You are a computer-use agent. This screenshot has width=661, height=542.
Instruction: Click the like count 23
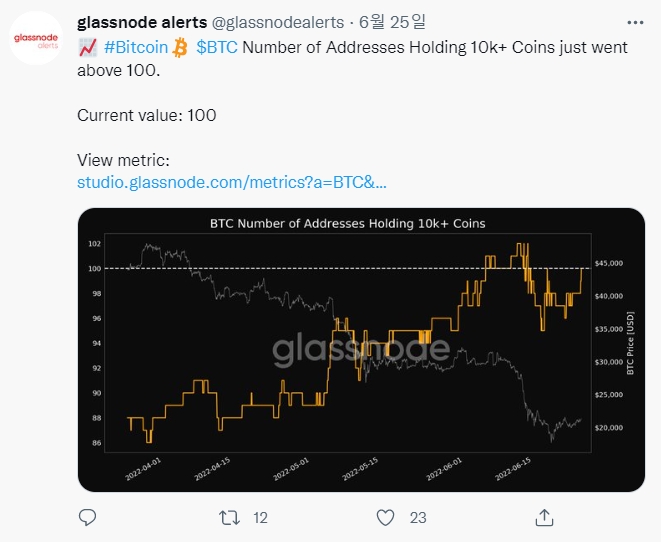418,517
